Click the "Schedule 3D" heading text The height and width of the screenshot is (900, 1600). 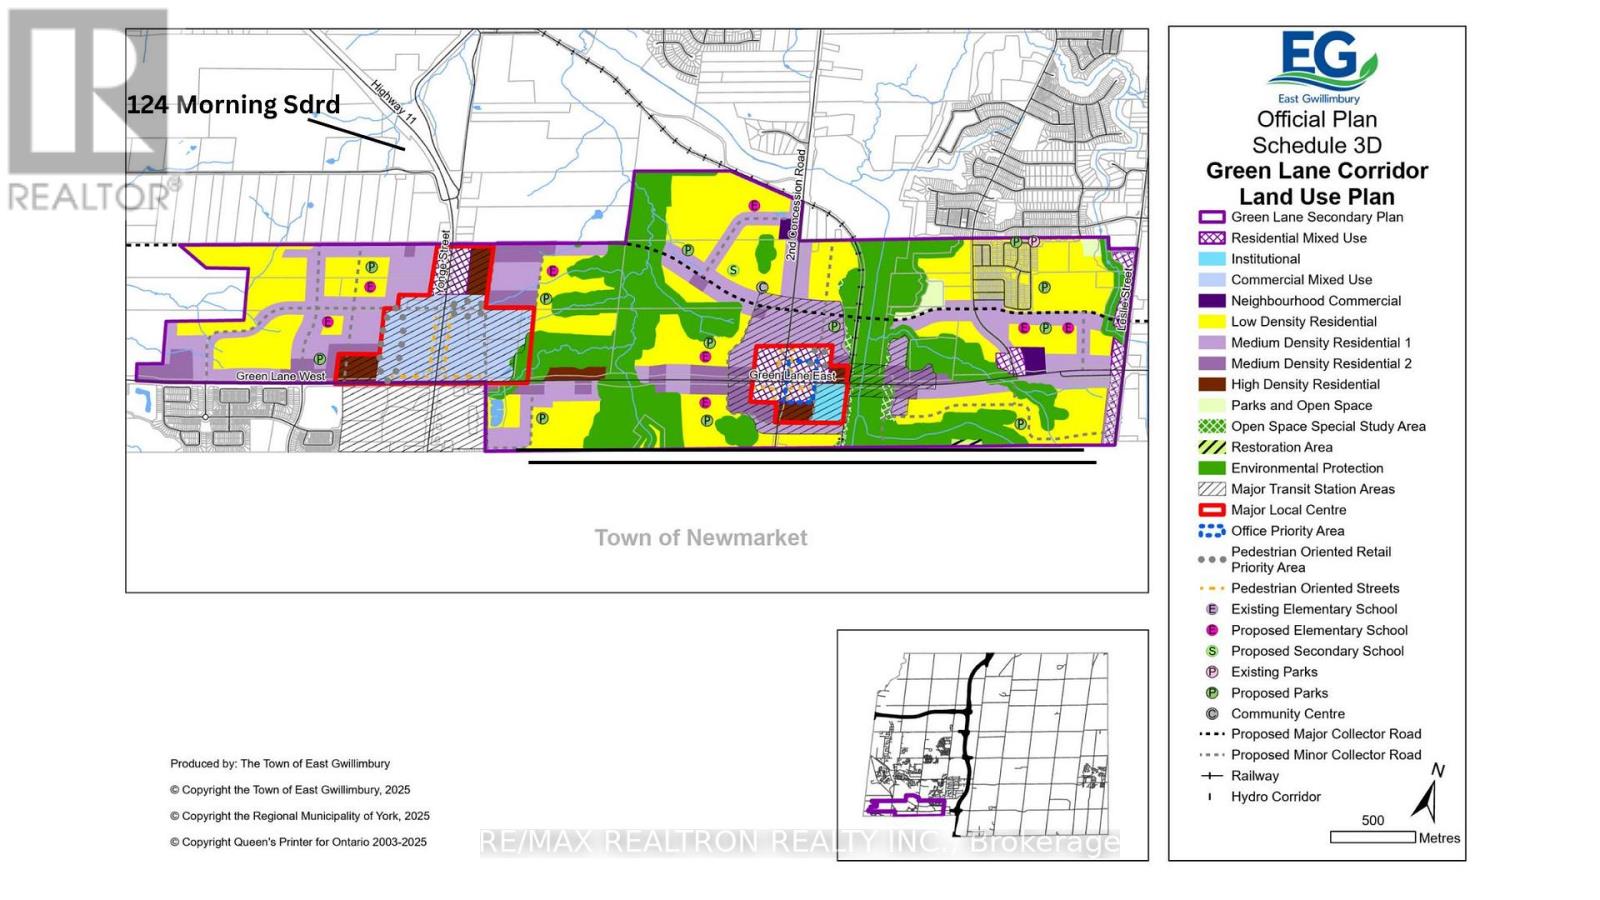point(1317,145)
